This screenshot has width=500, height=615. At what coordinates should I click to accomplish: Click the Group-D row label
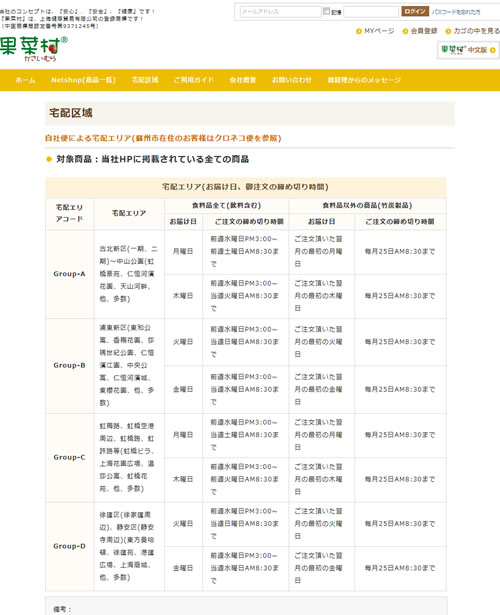point(69,546)
